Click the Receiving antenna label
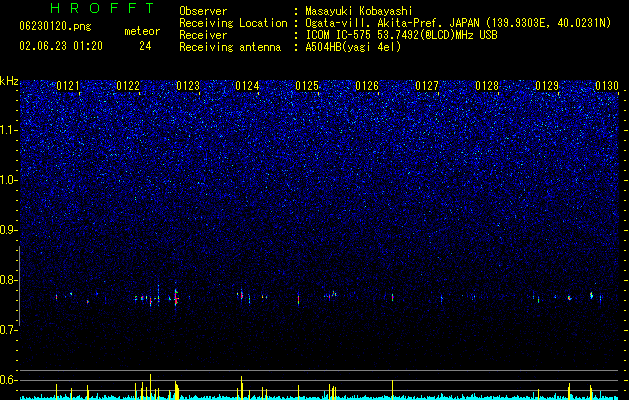The width and height of the screenshot is (629, 400). 230,47
